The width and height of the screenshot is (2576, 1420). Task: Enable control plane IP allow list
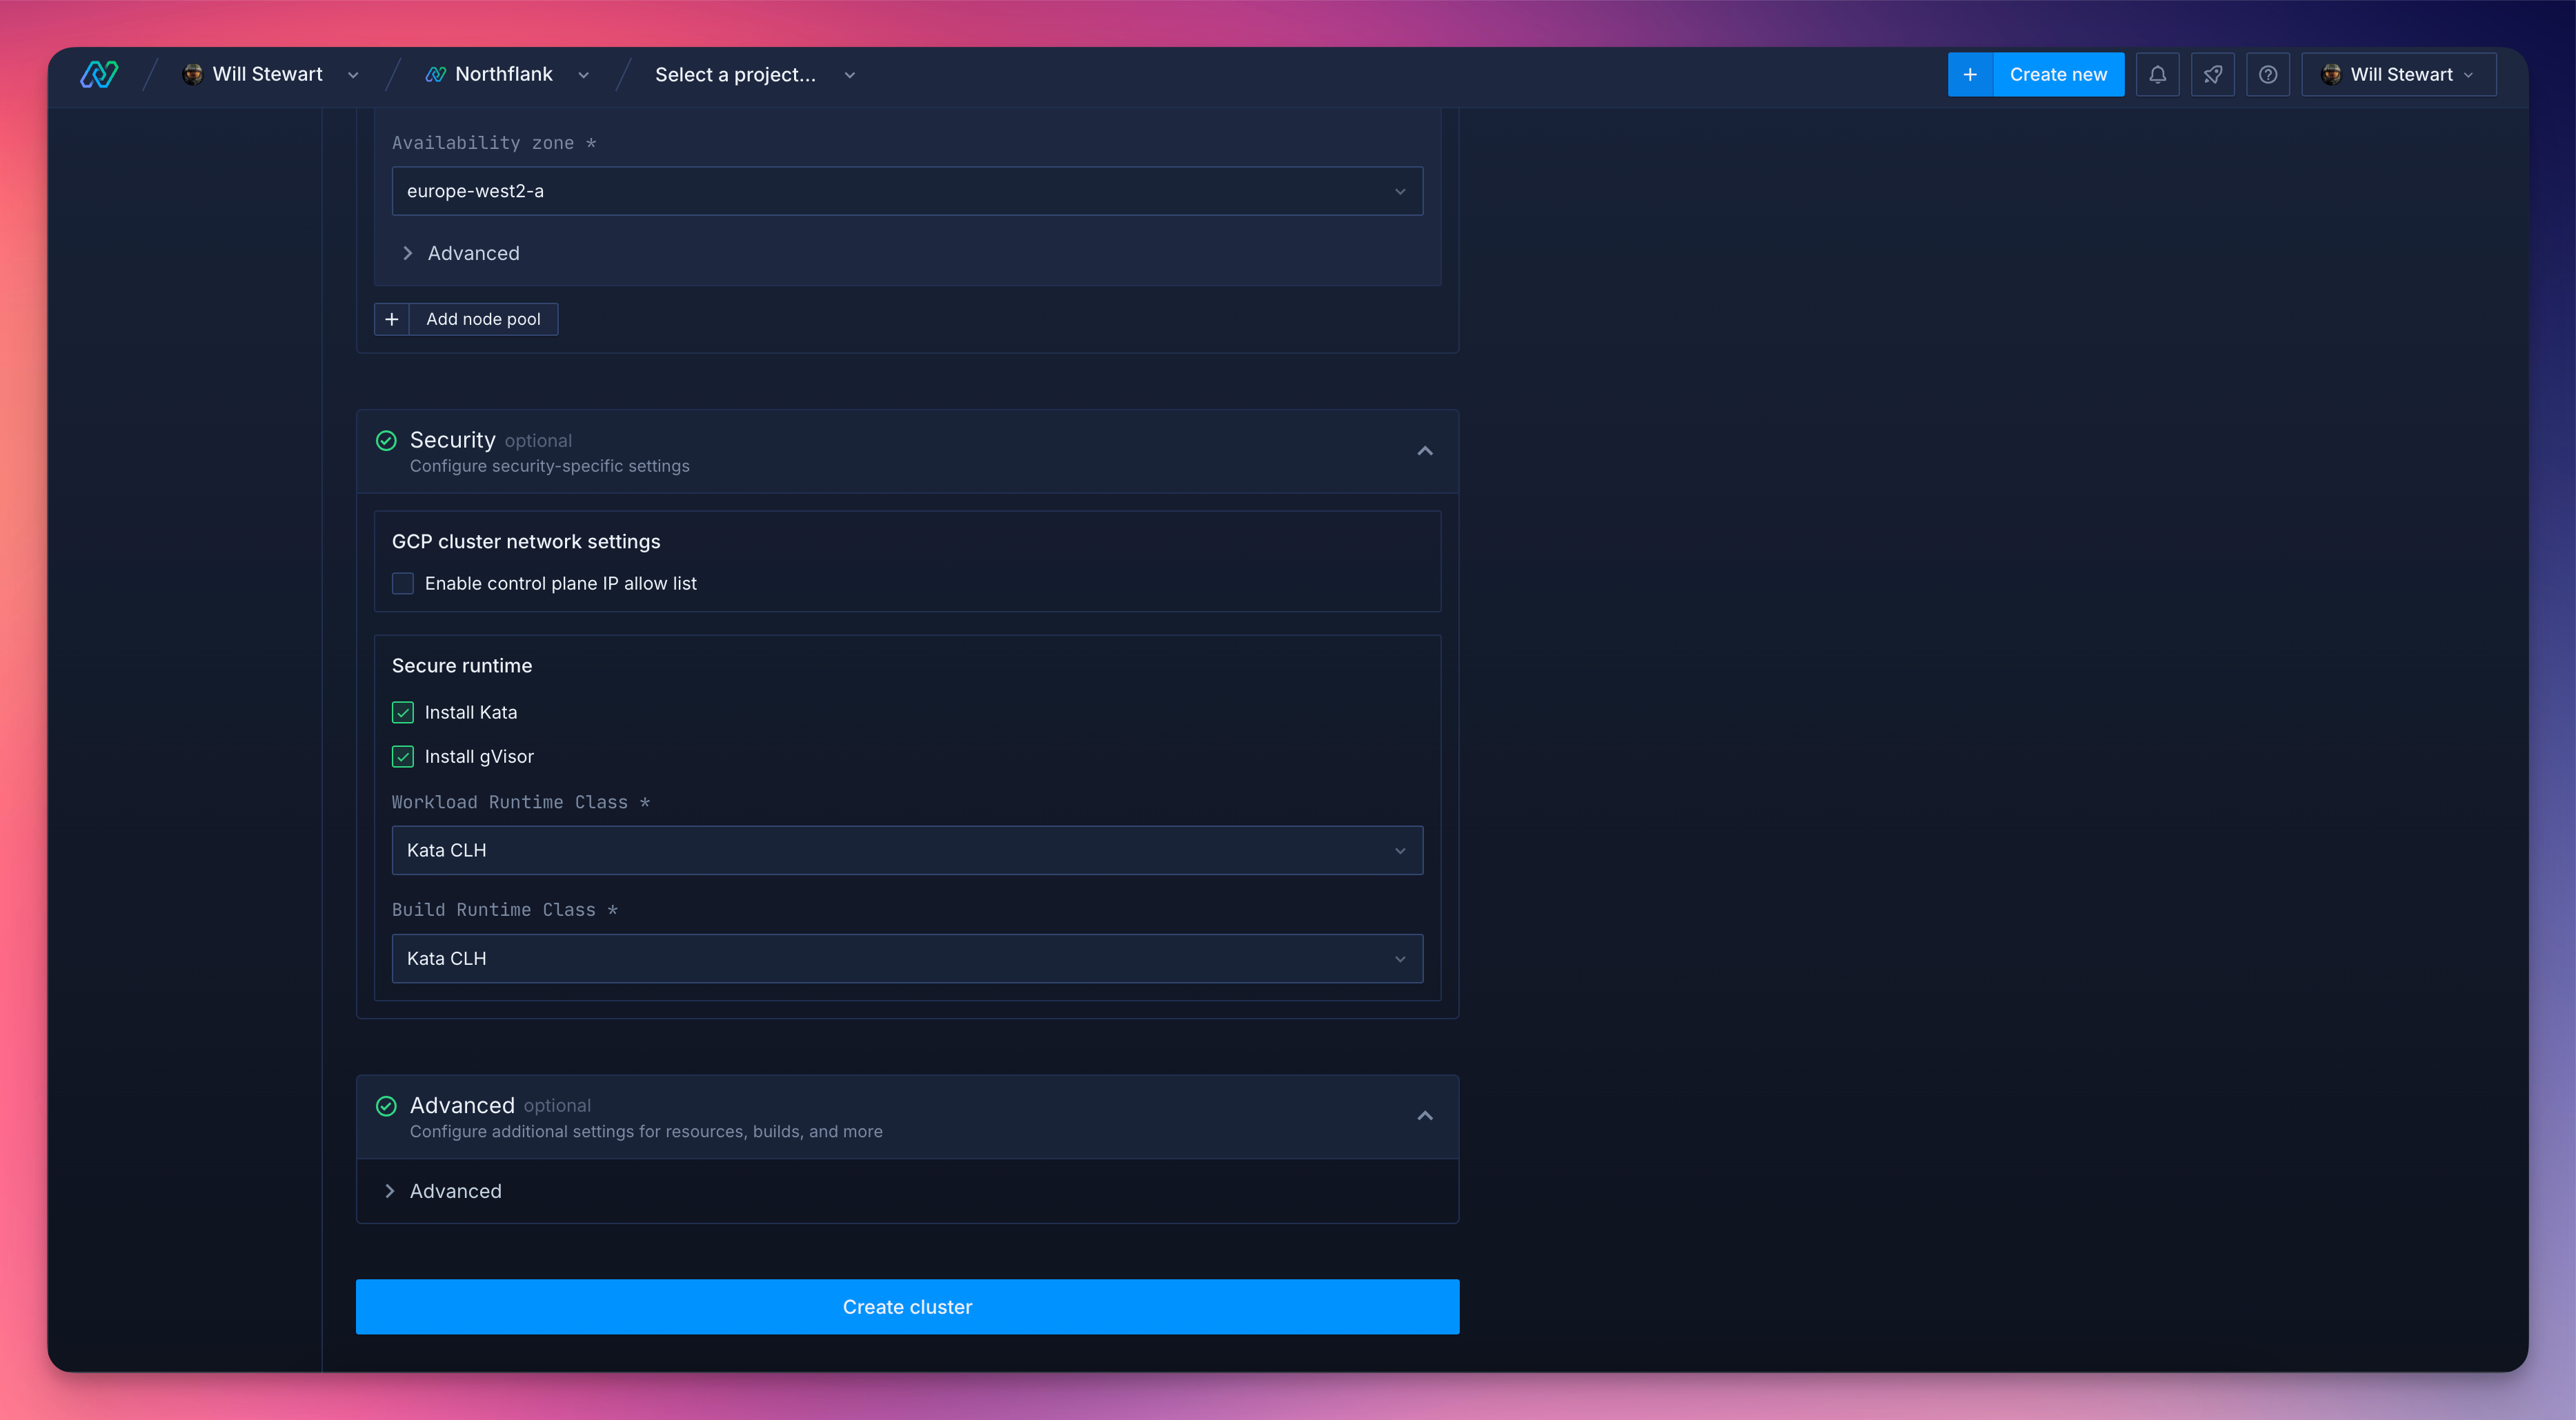(403, 583)
